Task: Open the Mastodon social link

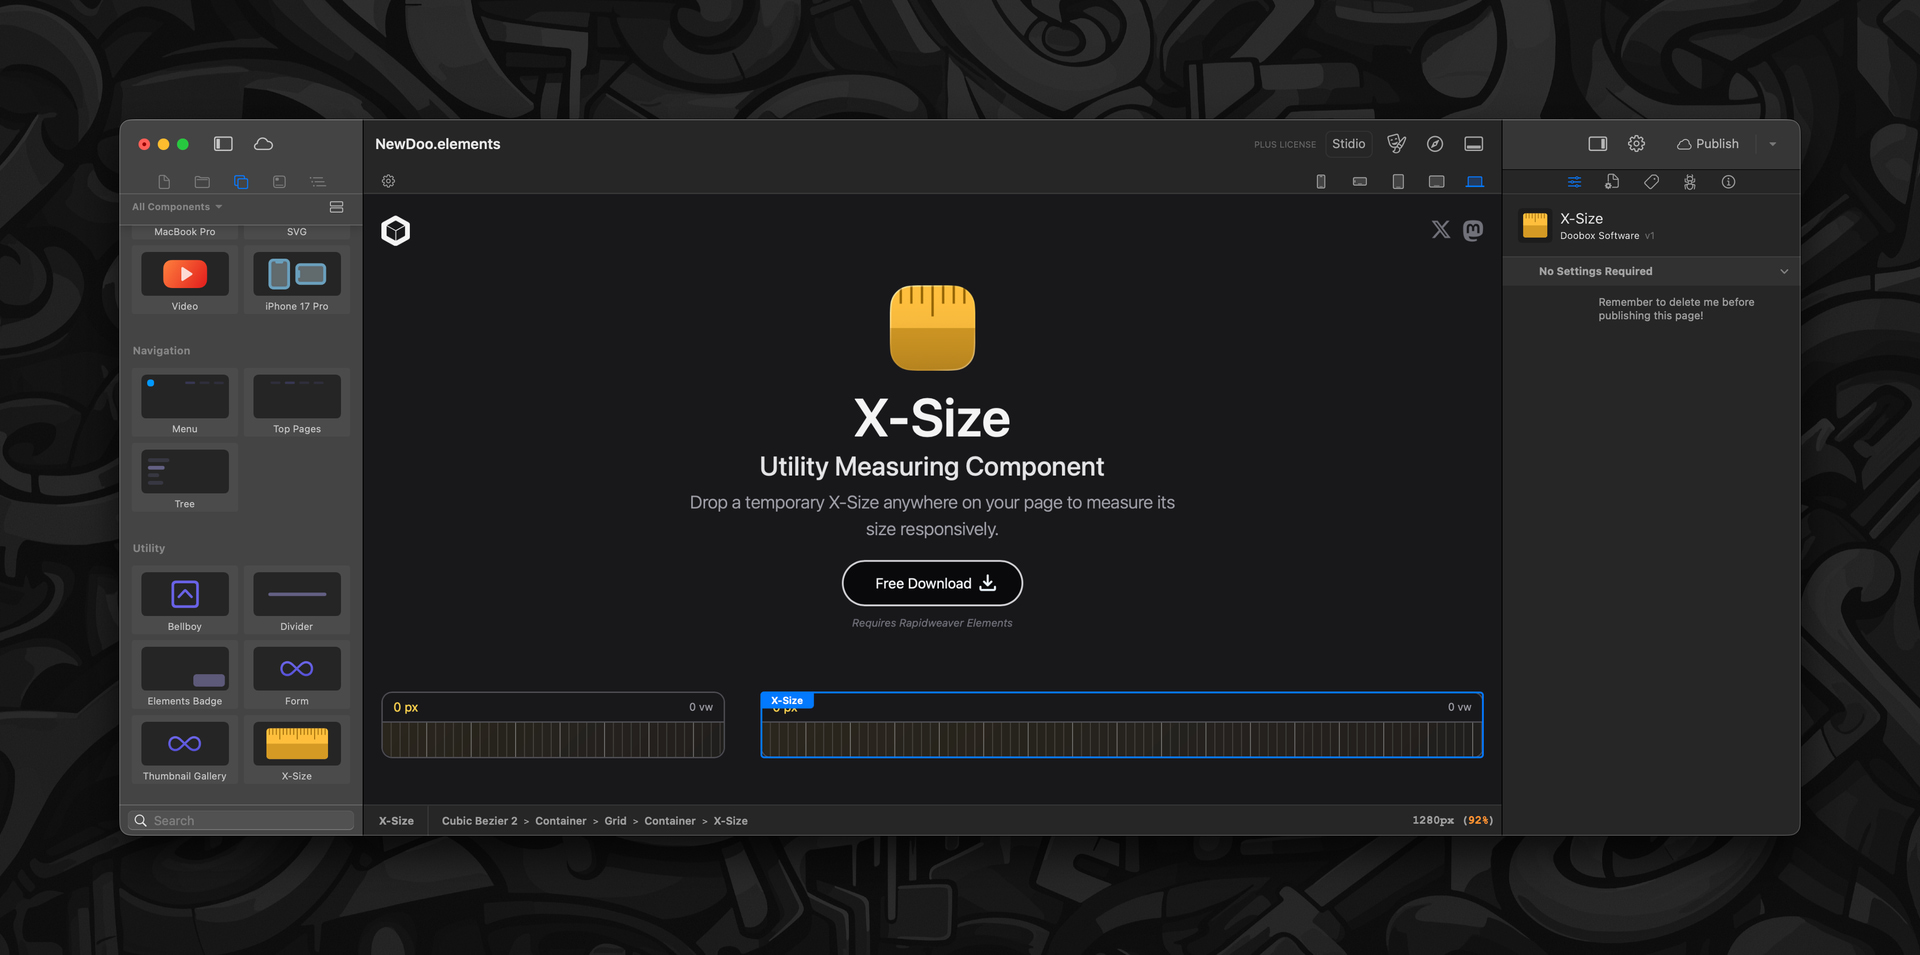Action: [x=1473, y=230]
